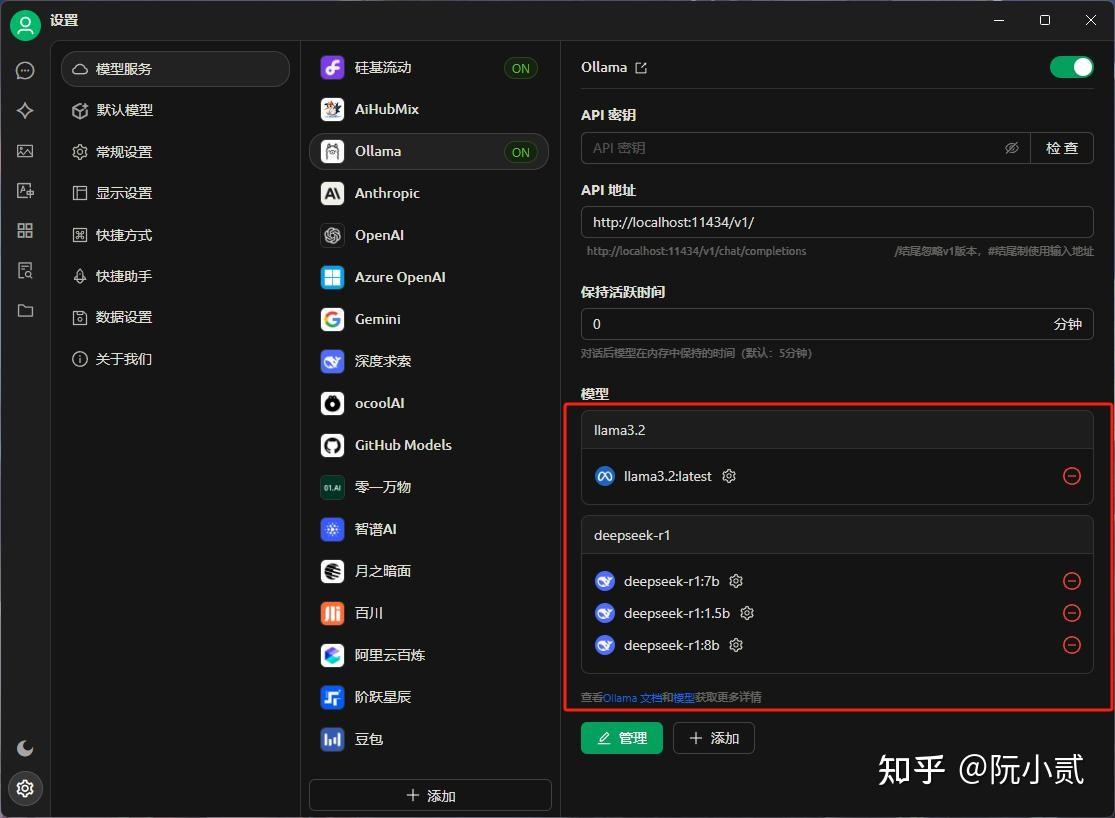Viewport: 1115px width, 818px height.
Task: Select the 显示设置 settings menu
Action: (x=176, y=193)
